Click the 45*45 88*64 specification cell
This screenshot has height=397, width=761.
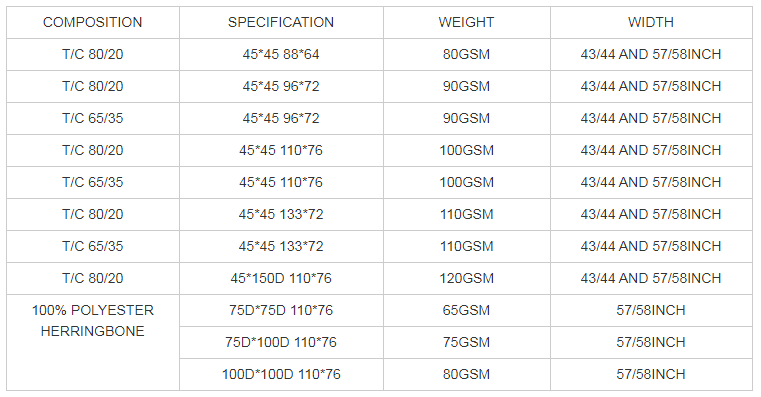click(x=281, y=54)
